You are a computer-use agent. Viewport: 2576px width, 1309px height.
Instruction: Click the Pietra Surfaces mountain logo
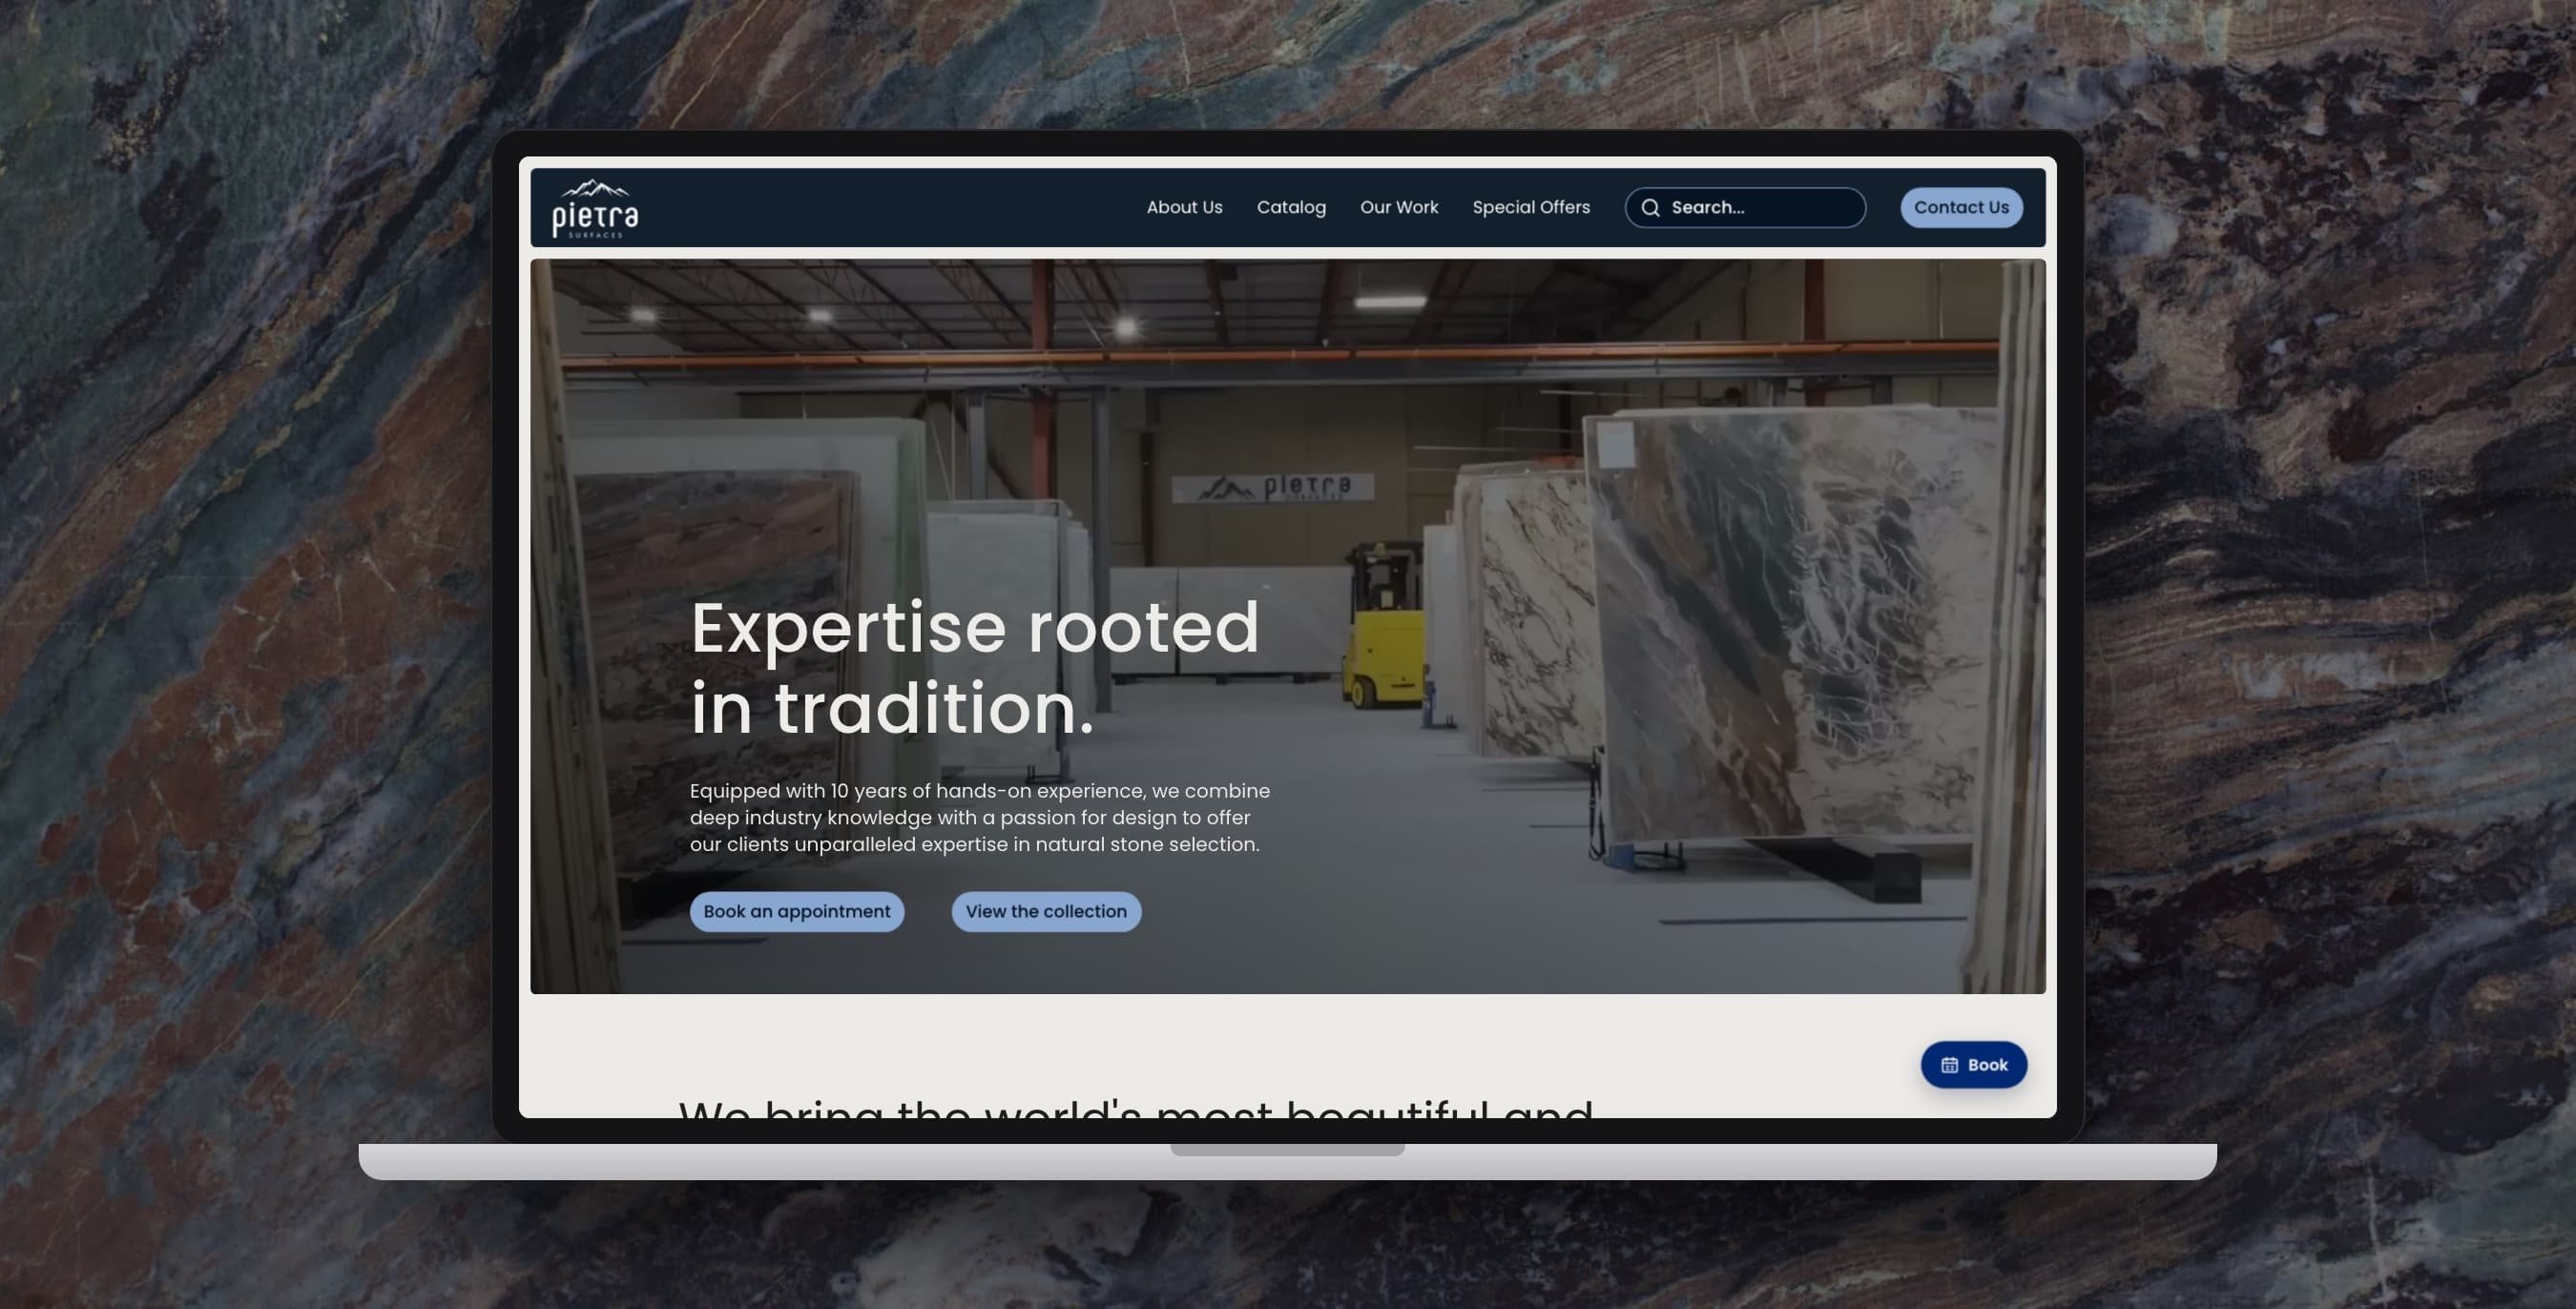[x=595, y=208]
